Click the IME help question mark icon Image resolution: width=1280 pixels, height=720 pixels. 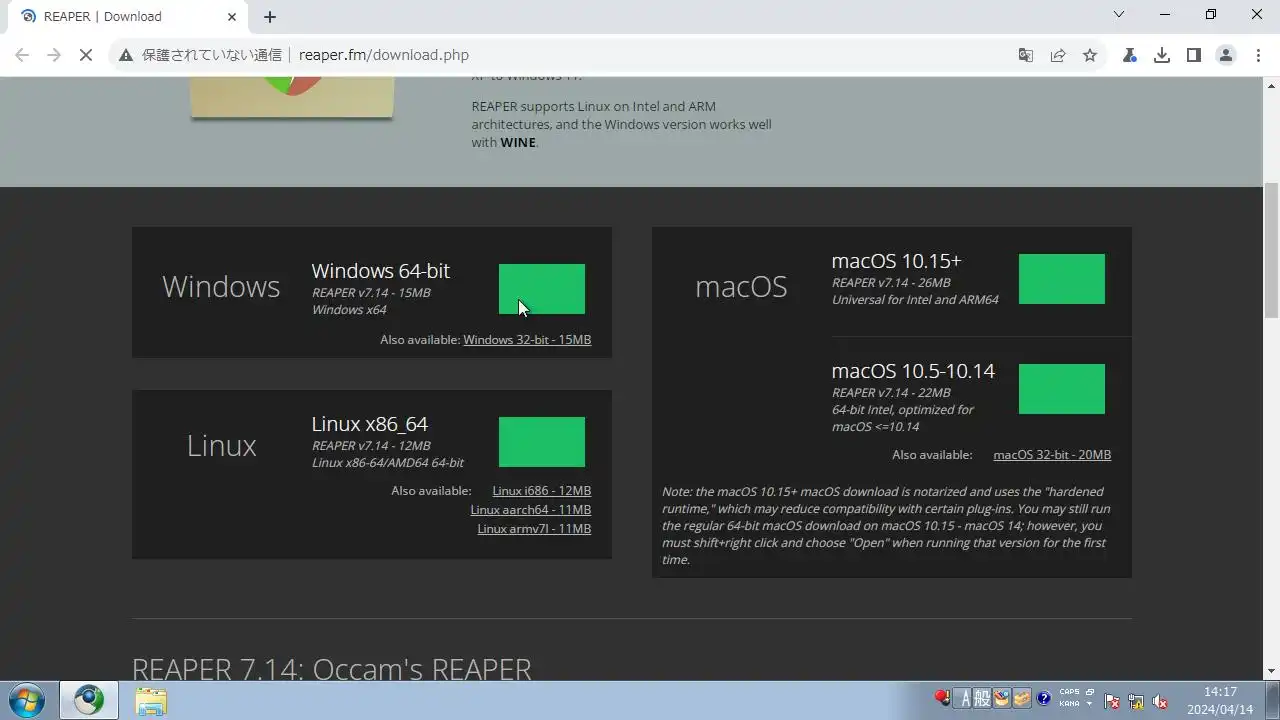click(x=1044, y=699)
